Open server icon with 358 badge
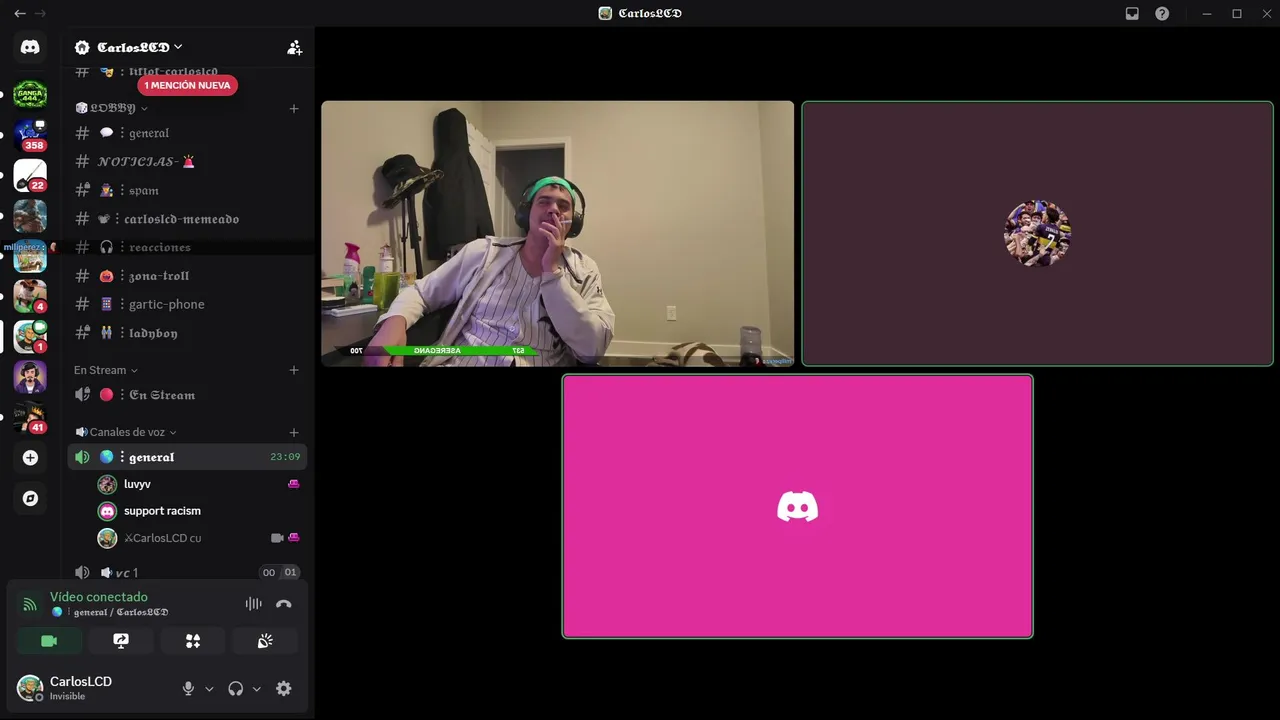The height and width of the screenshot is (720, 1280). [x=30, y=135]
